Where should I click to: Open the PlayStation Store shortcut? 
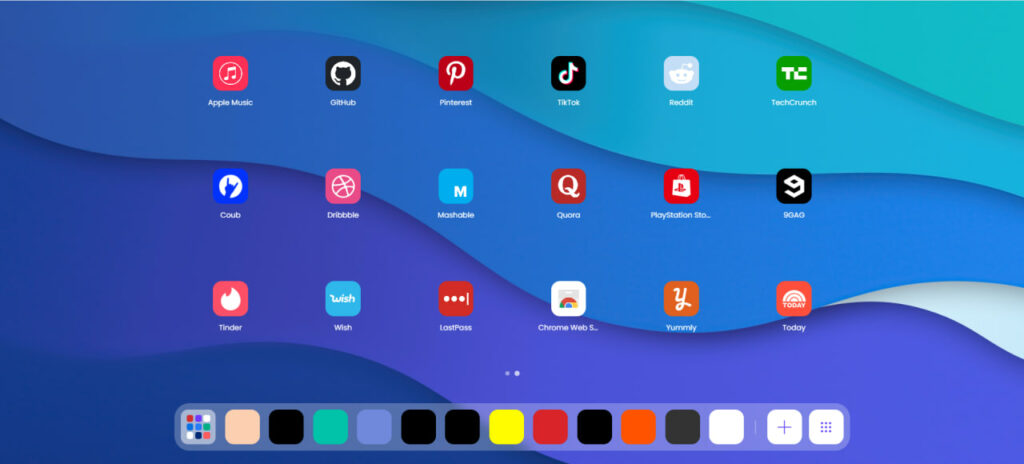(x=681, y=186)
